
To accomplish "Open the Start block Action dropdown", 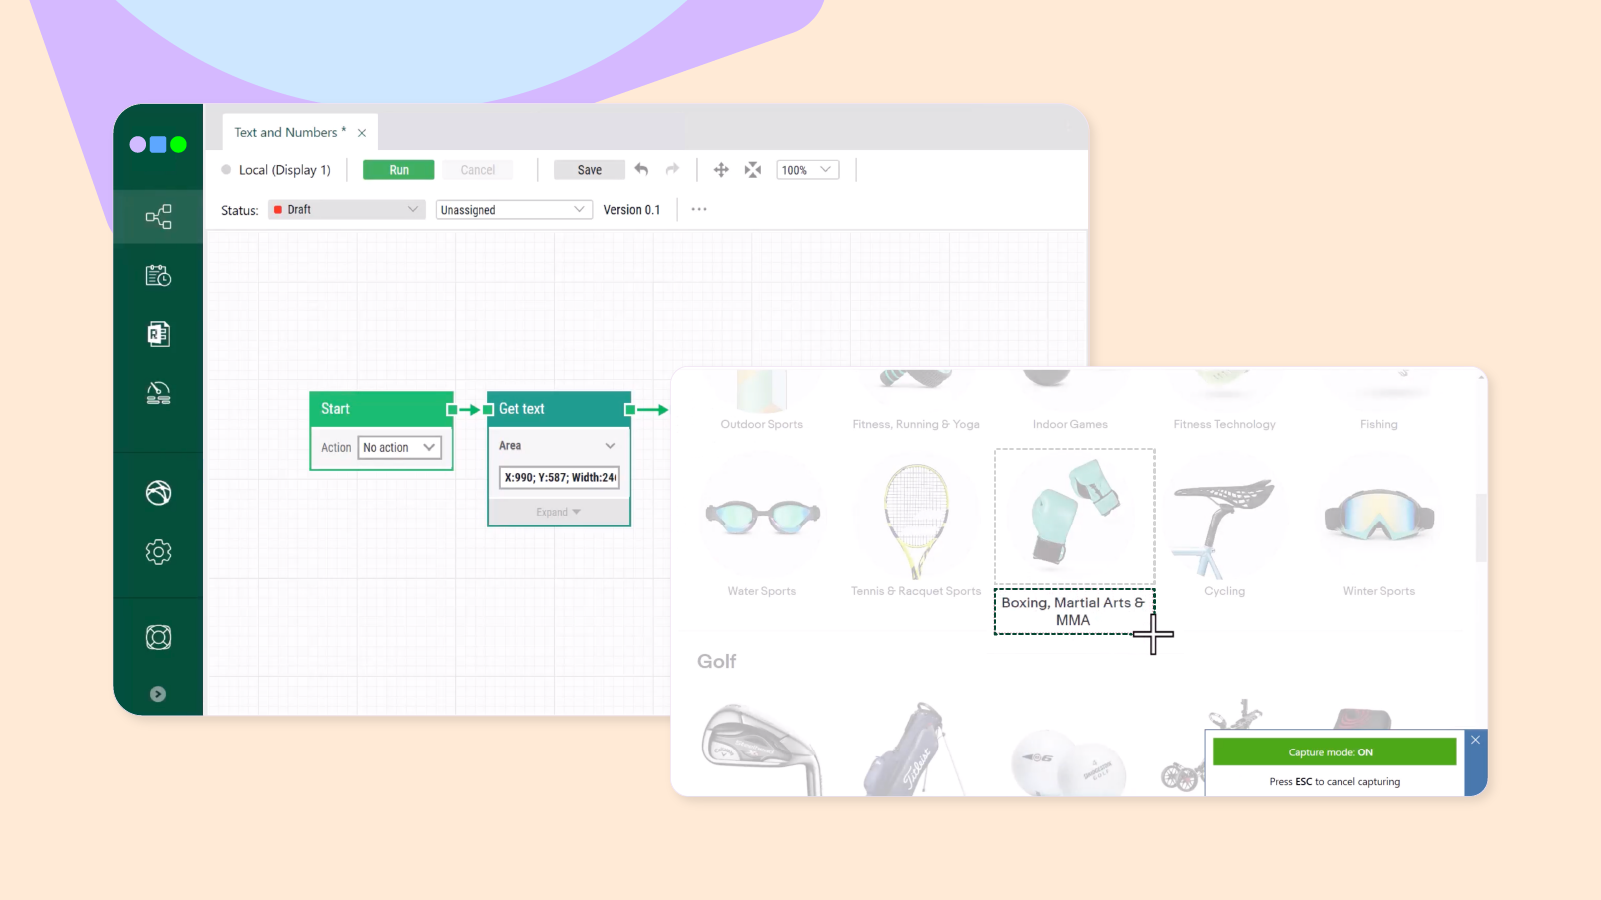I will point(400,448).
